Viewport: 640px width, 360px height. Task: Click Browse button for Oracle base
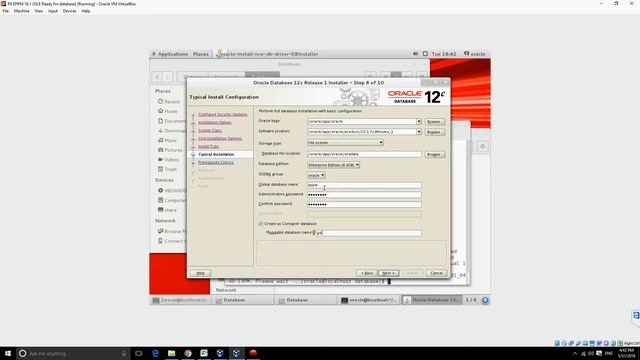(434, 122)
